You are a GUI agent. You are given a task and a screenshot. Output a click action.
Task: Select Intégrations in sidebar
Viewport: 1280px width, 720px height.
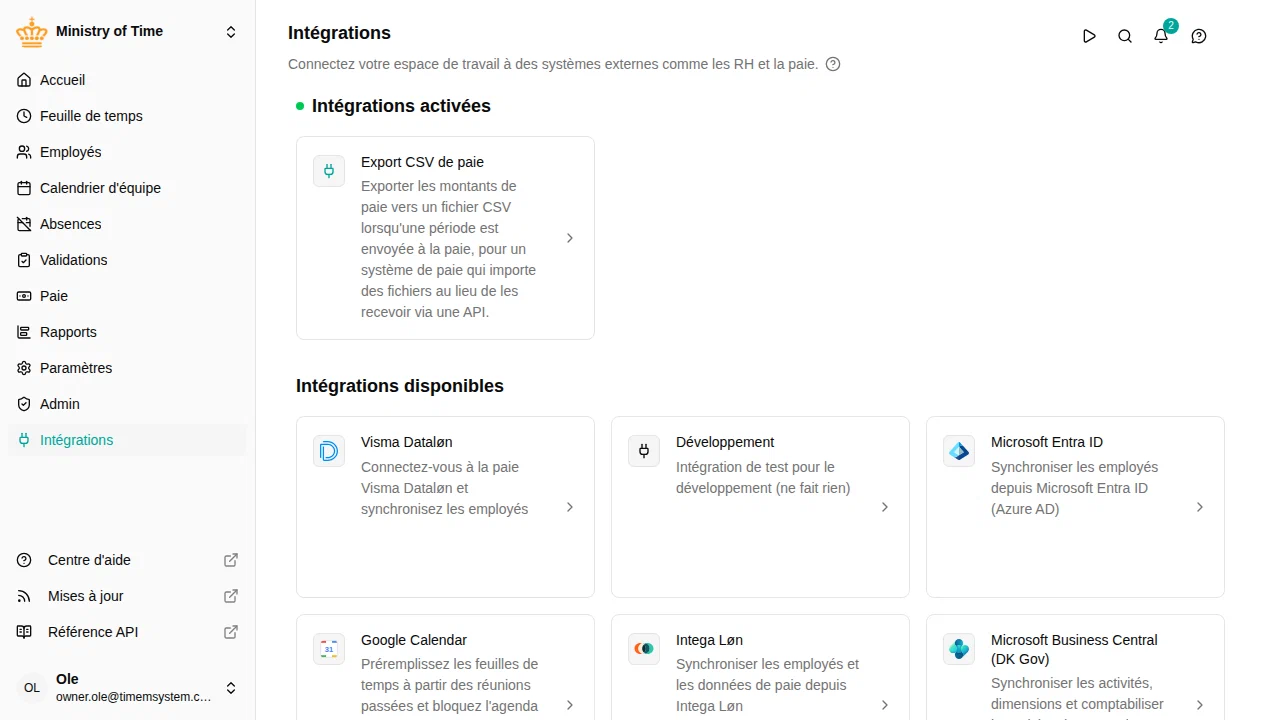[127, 440]
